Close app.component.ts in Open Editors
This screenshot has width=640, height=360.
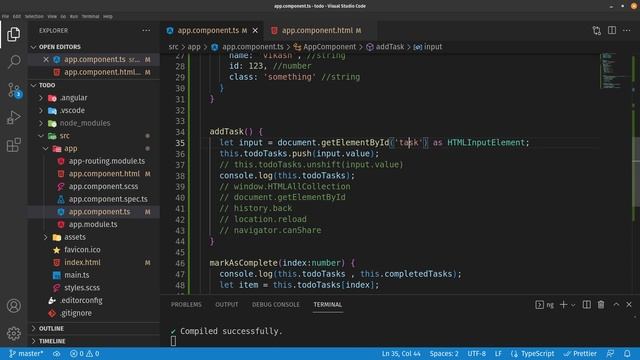46,60
